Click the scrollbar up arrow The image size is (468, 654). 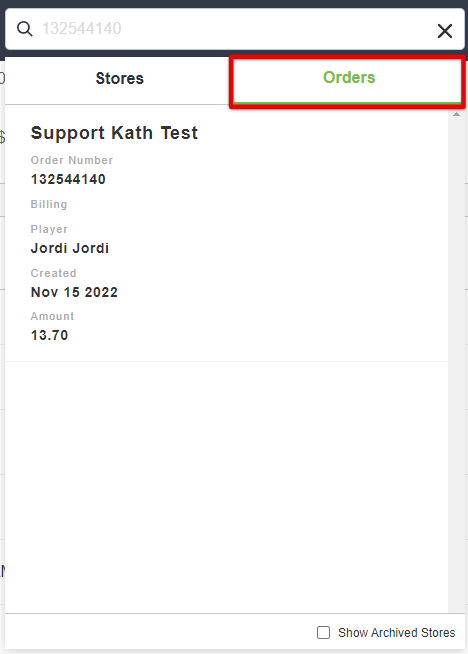(x=456, y=114)
